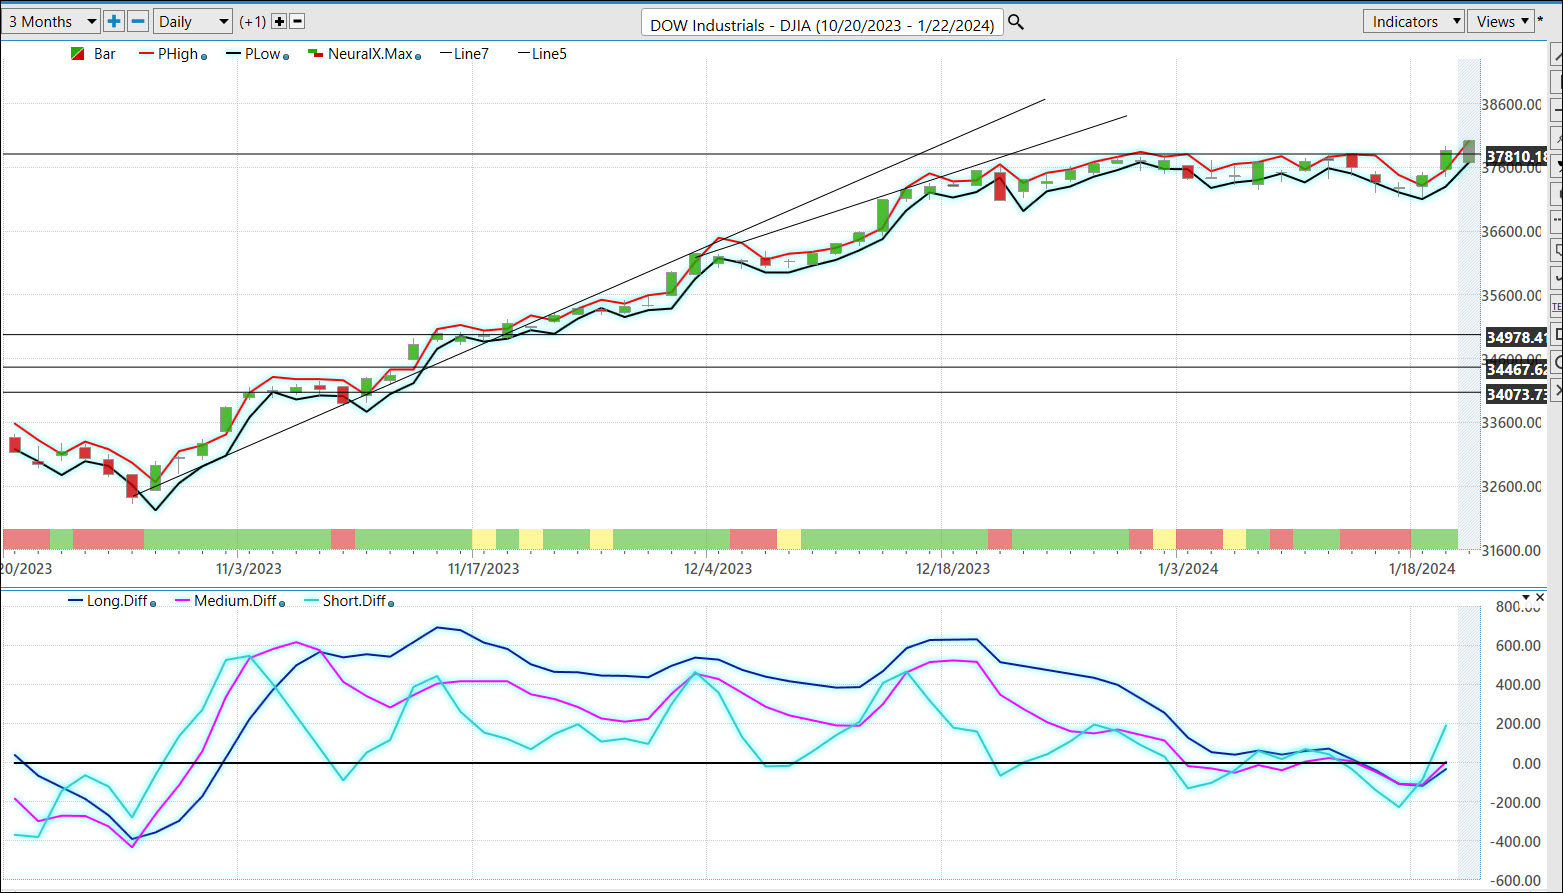Click the dot next to Long.Diff
The width and height of the screenshot is (1563, 893).
click(x=152, y=604)
